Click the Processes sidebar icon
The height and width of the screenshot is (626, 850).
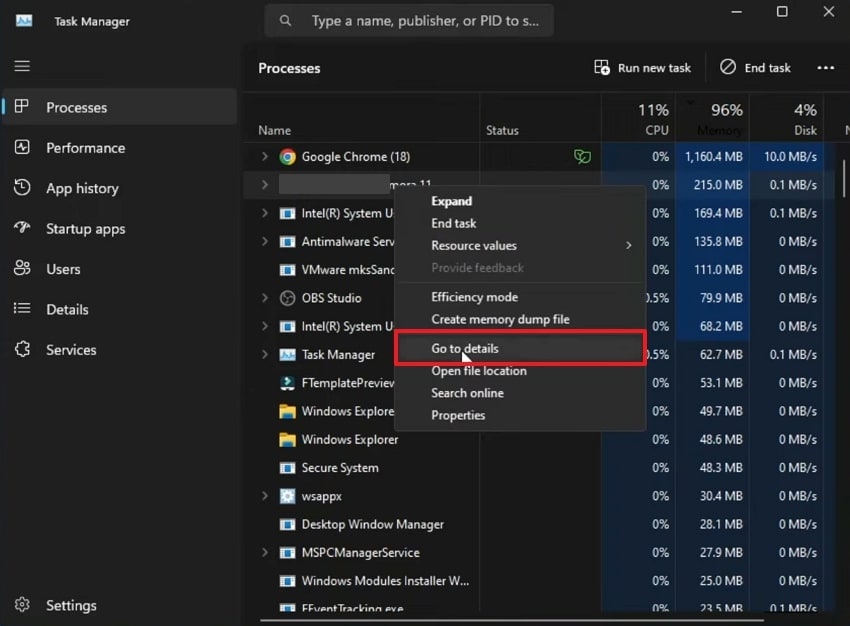[22, 107]
